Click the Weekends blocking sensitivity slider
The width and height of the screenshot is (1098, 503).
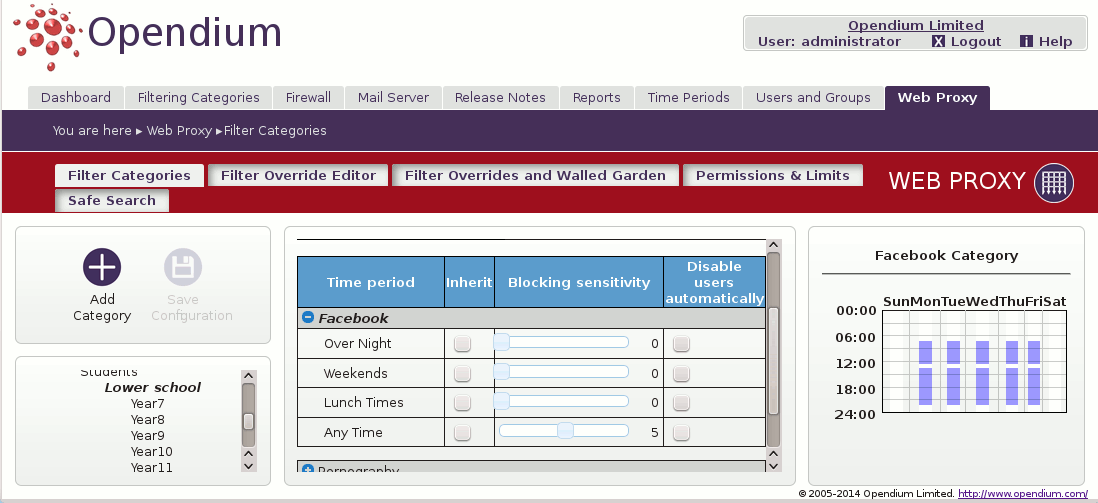coord(564,371)
